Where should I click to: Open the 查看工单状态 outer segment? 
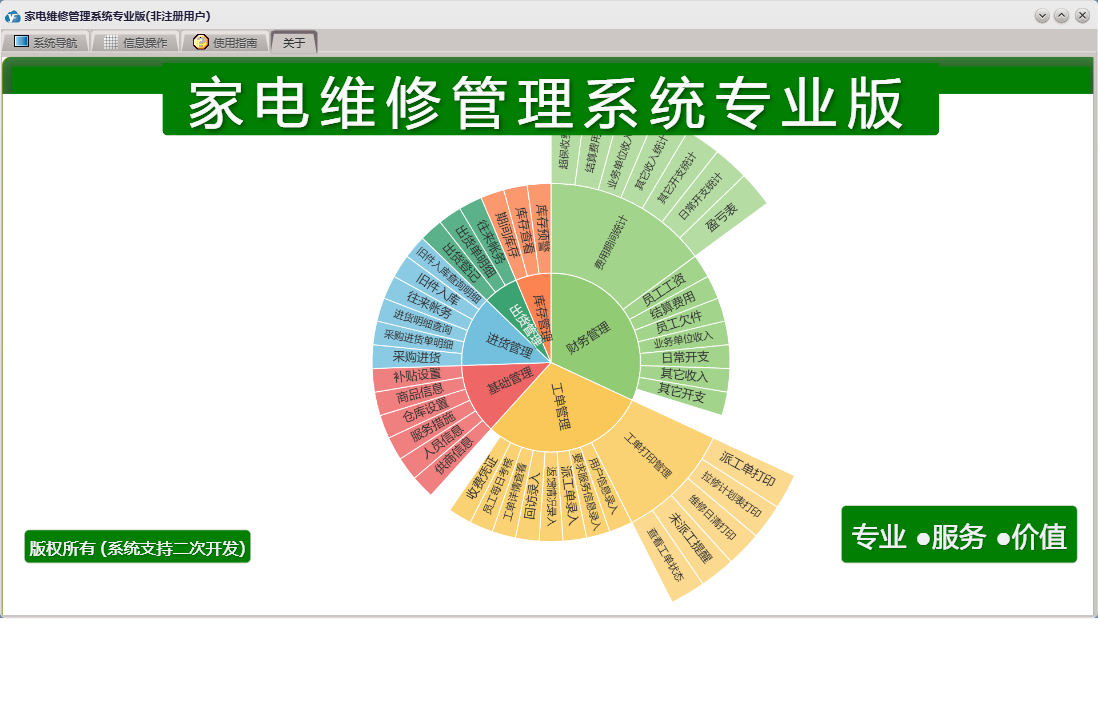(x=665, y=553)
